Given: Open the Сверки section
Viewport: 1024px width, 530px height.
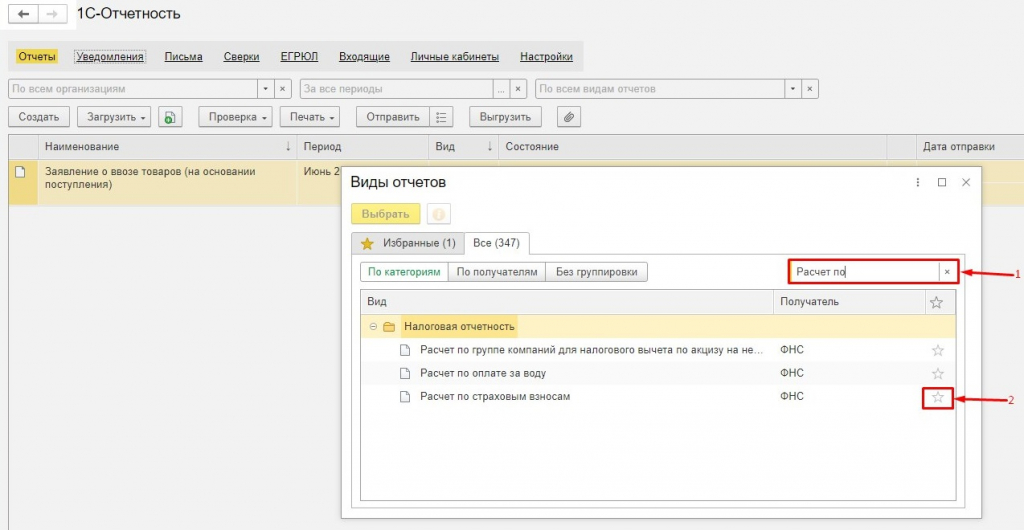Looking at the screenshot, I should 242,57.
